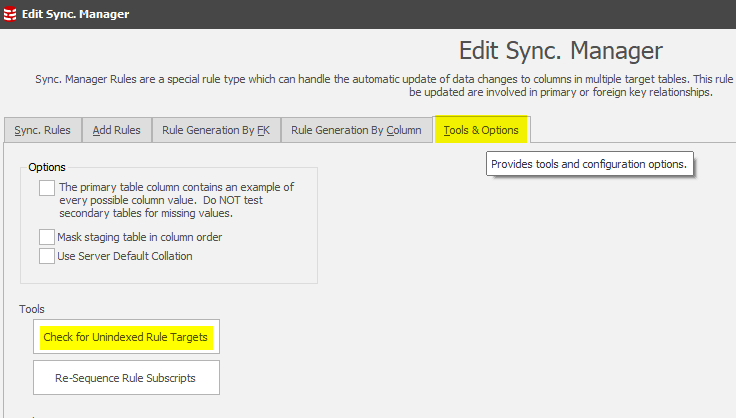Click the 'Use Server Default Collation' label text
736x418 pixels.
pyautogui.click(x=126, y=256)
